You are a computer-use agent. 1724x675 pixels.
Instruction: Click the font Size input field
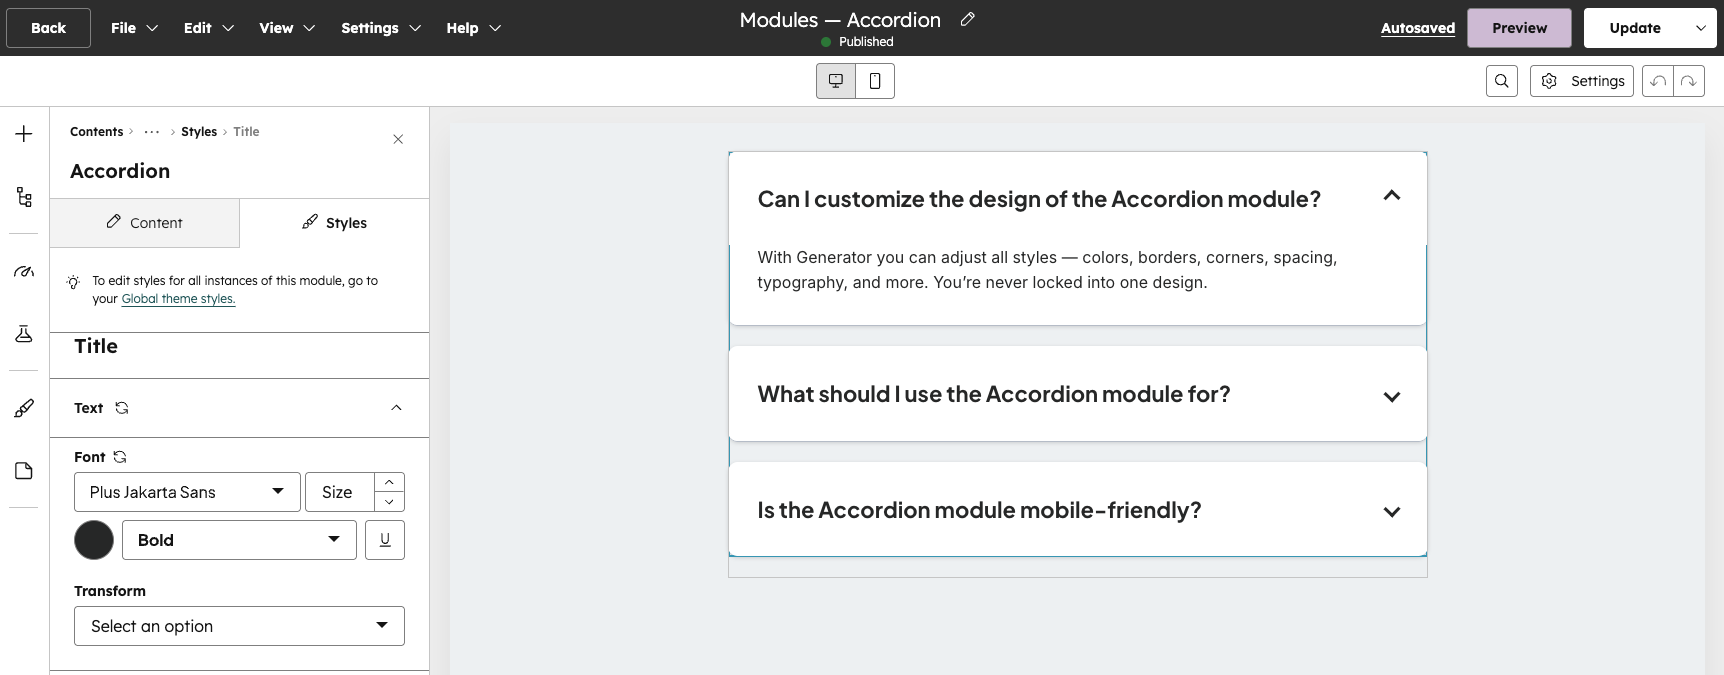[x=339, y=492]
